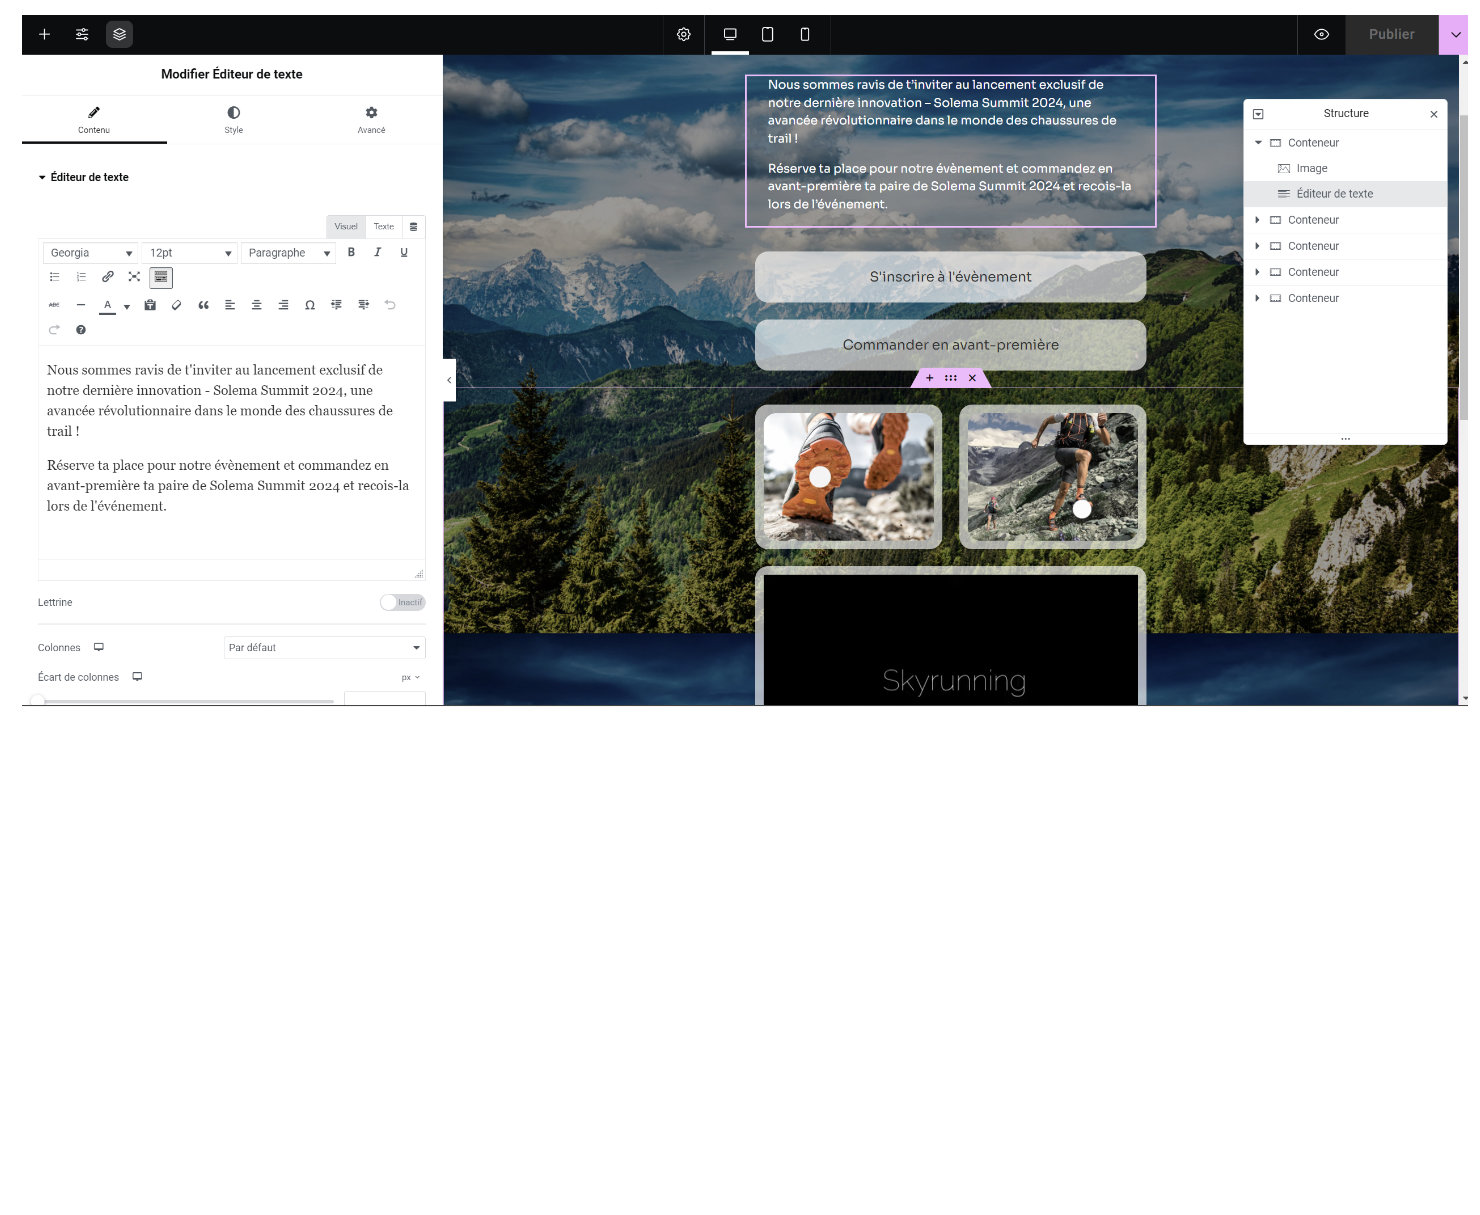This screenshot has width=1480, height=1215.
Task: Click the column gap slider handle
Action: [x=38, y=702]
